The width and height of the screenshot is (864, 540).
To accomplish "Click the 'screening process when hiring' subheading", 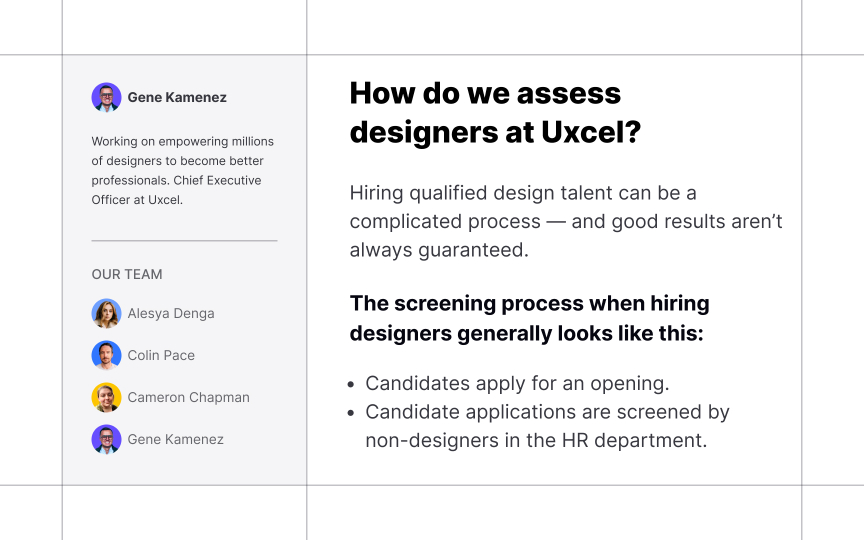I will point(529,318).
